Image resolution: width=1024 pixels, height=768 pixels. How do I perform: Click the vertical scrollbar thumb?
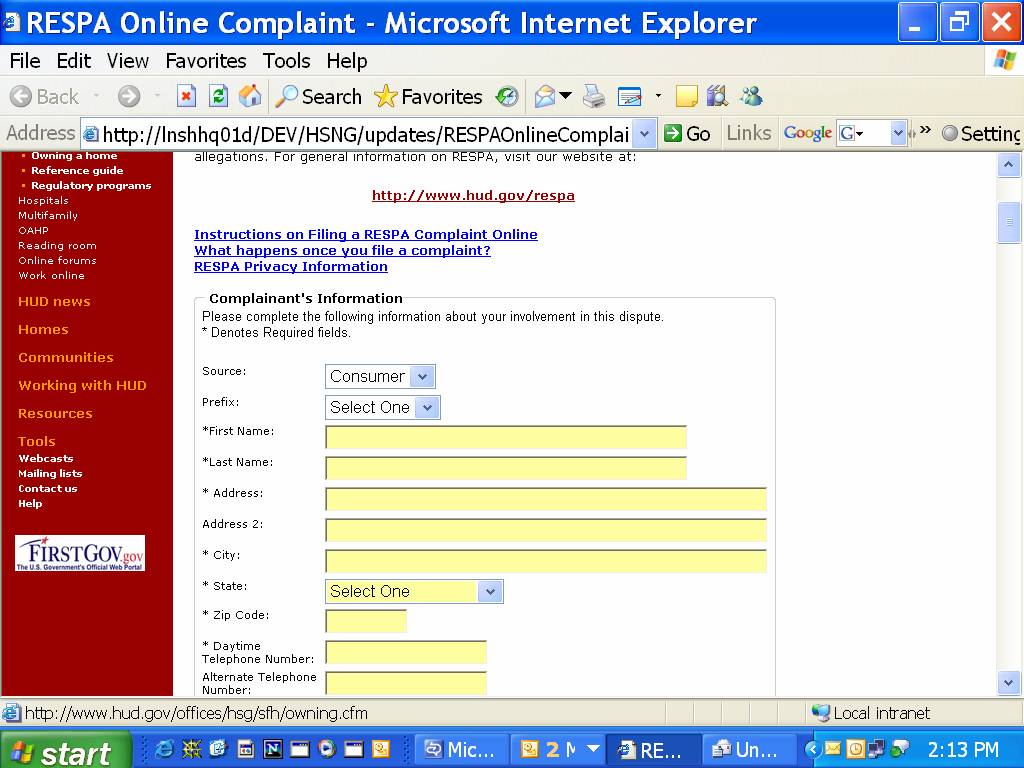click(1009, 222)
